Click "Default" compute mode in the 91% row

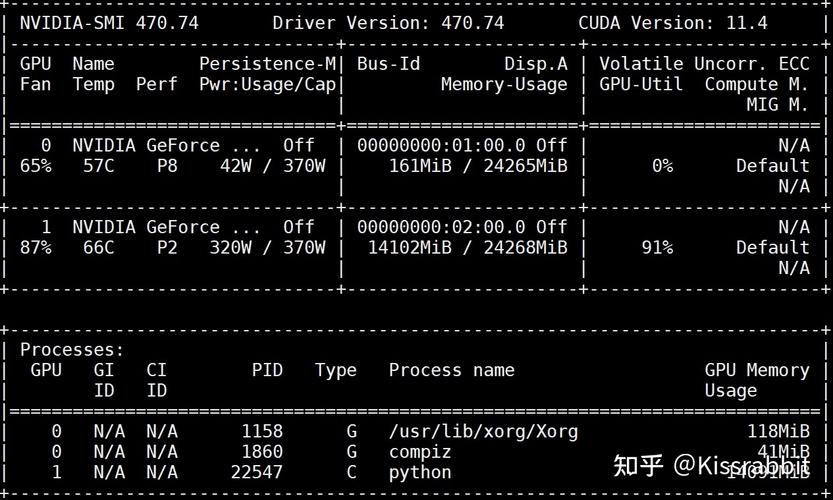pyautogui.click(x=772, y=248)
